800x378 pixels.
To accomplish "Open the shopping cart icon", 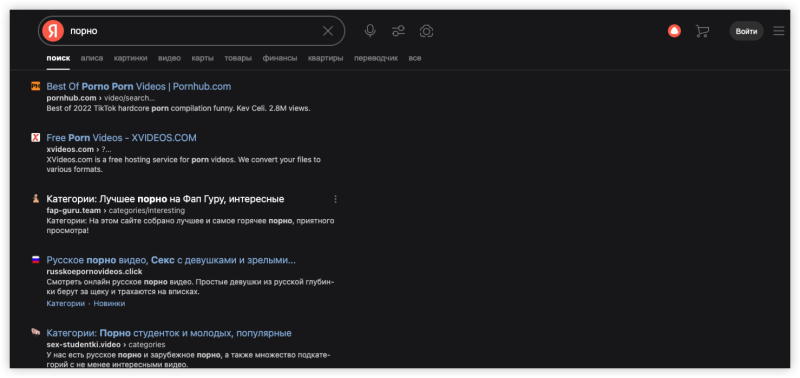I will point(703,31).
